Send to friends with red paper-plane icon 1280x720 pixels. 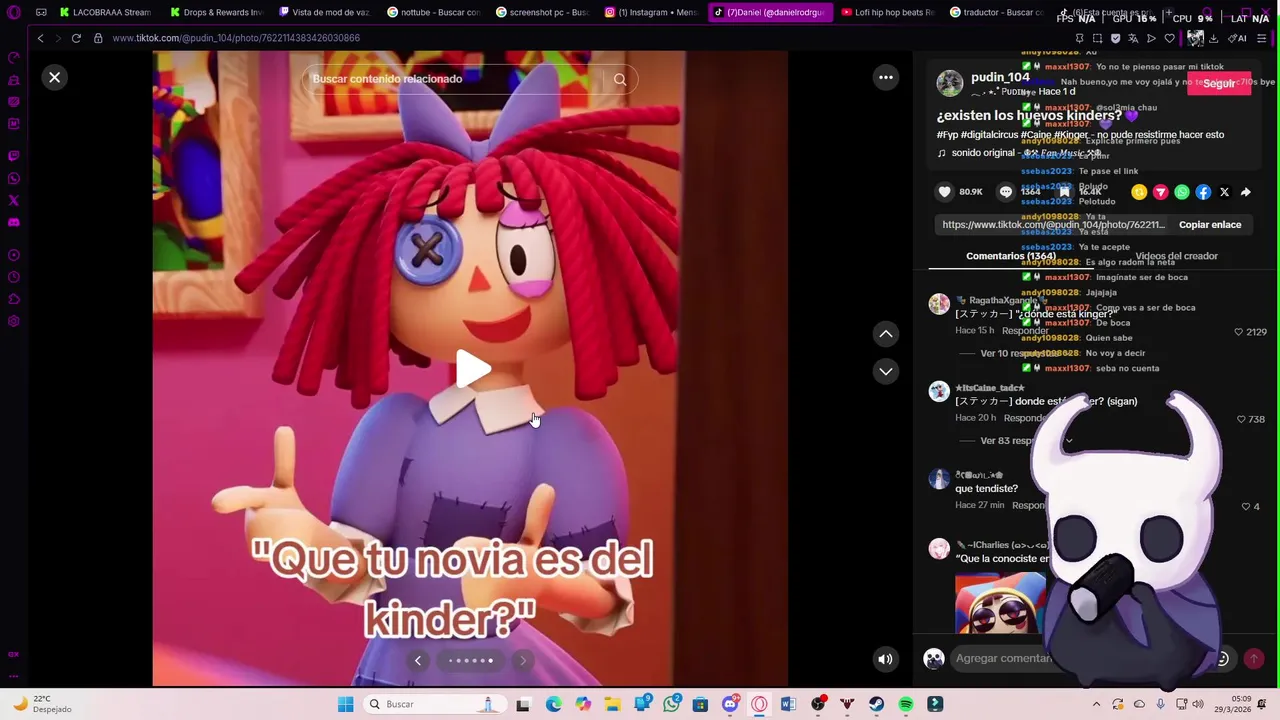click(x=1160, y=192)
